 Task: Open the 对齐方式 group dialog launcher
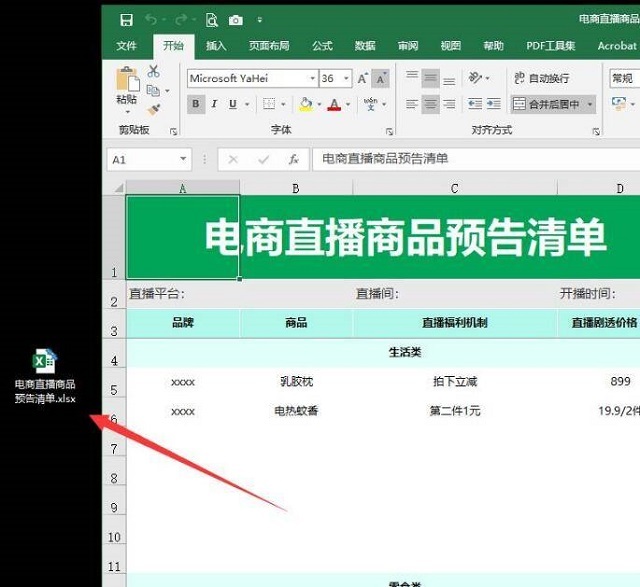coord(596,131)
